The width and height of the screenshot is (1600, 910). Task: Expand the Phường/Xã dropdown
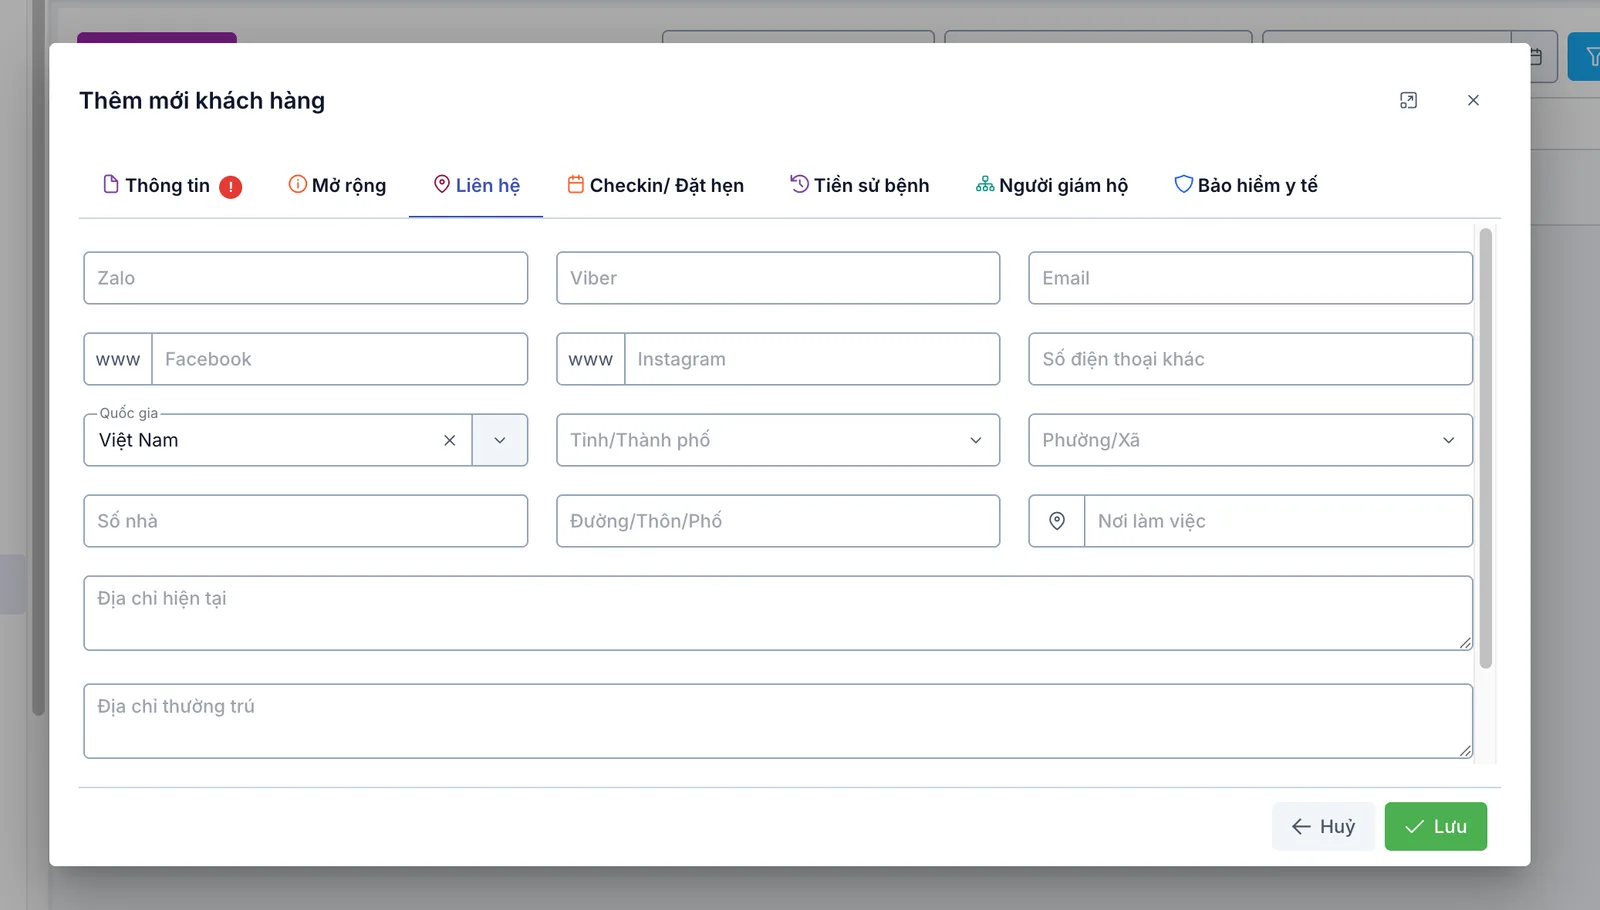1448,440
